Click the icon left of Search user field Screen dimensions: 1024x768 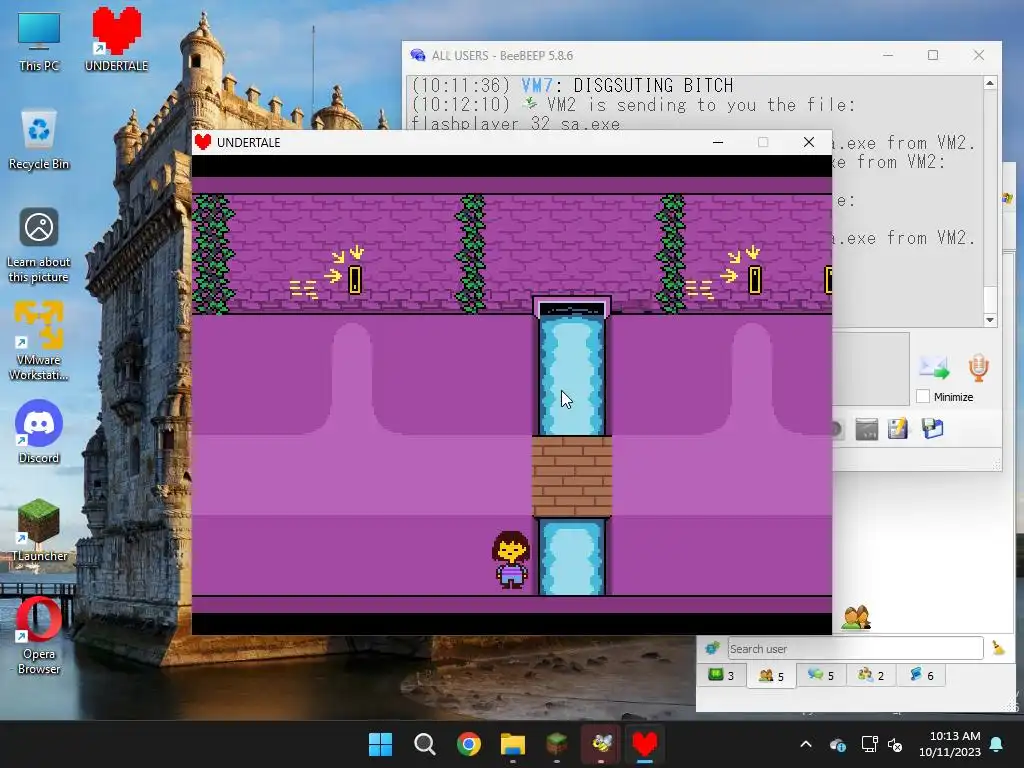coord(712,648)
